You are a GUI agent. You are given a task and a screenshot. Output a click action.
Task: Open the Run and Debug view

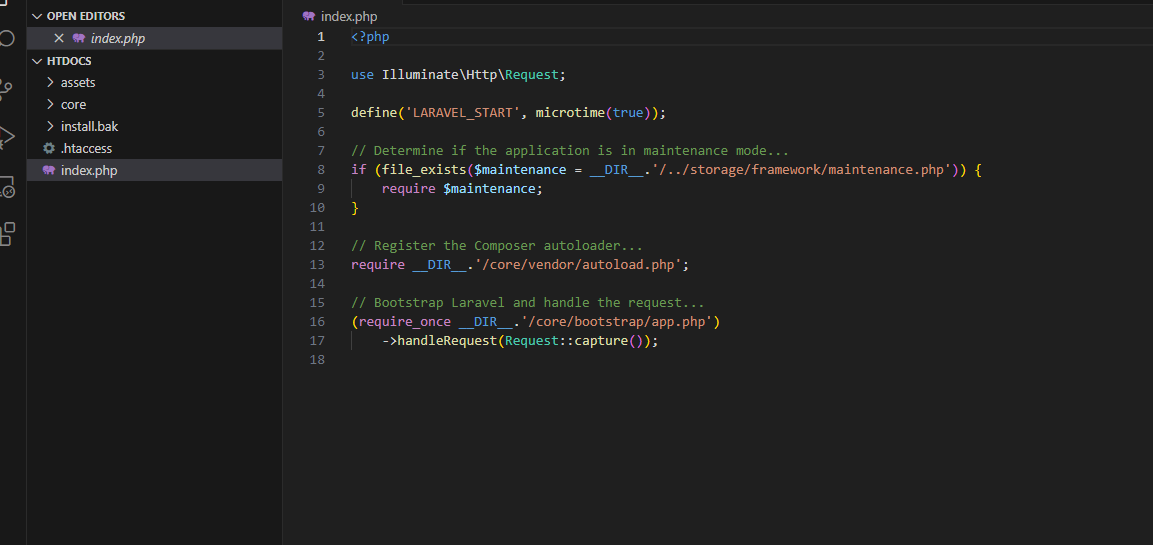(6, 138)
